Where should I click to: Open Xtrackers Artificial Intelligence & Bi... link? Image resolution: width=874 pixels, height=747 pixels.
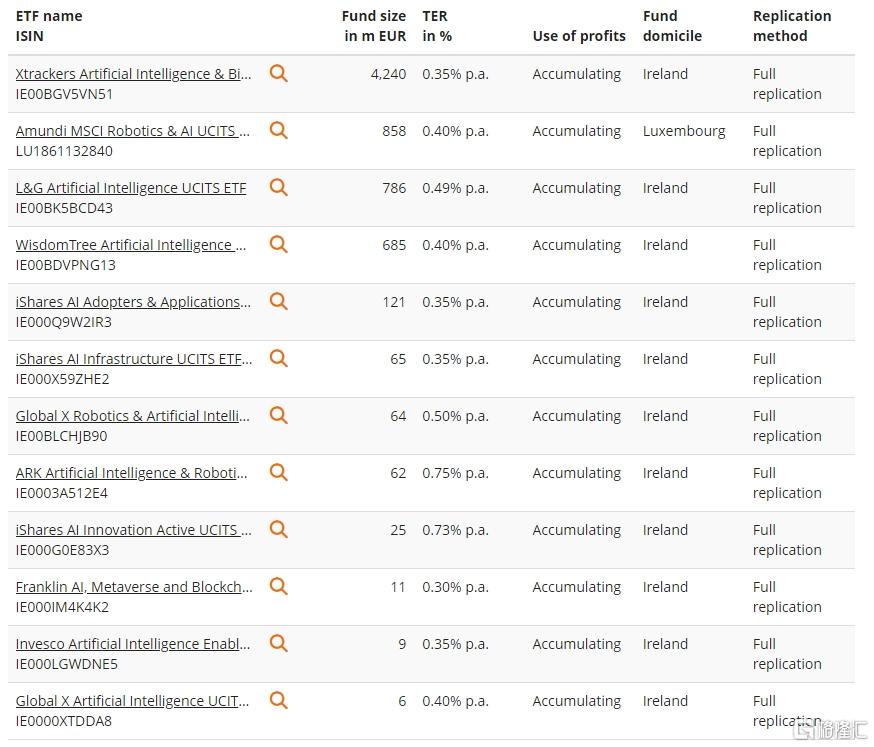133,74
